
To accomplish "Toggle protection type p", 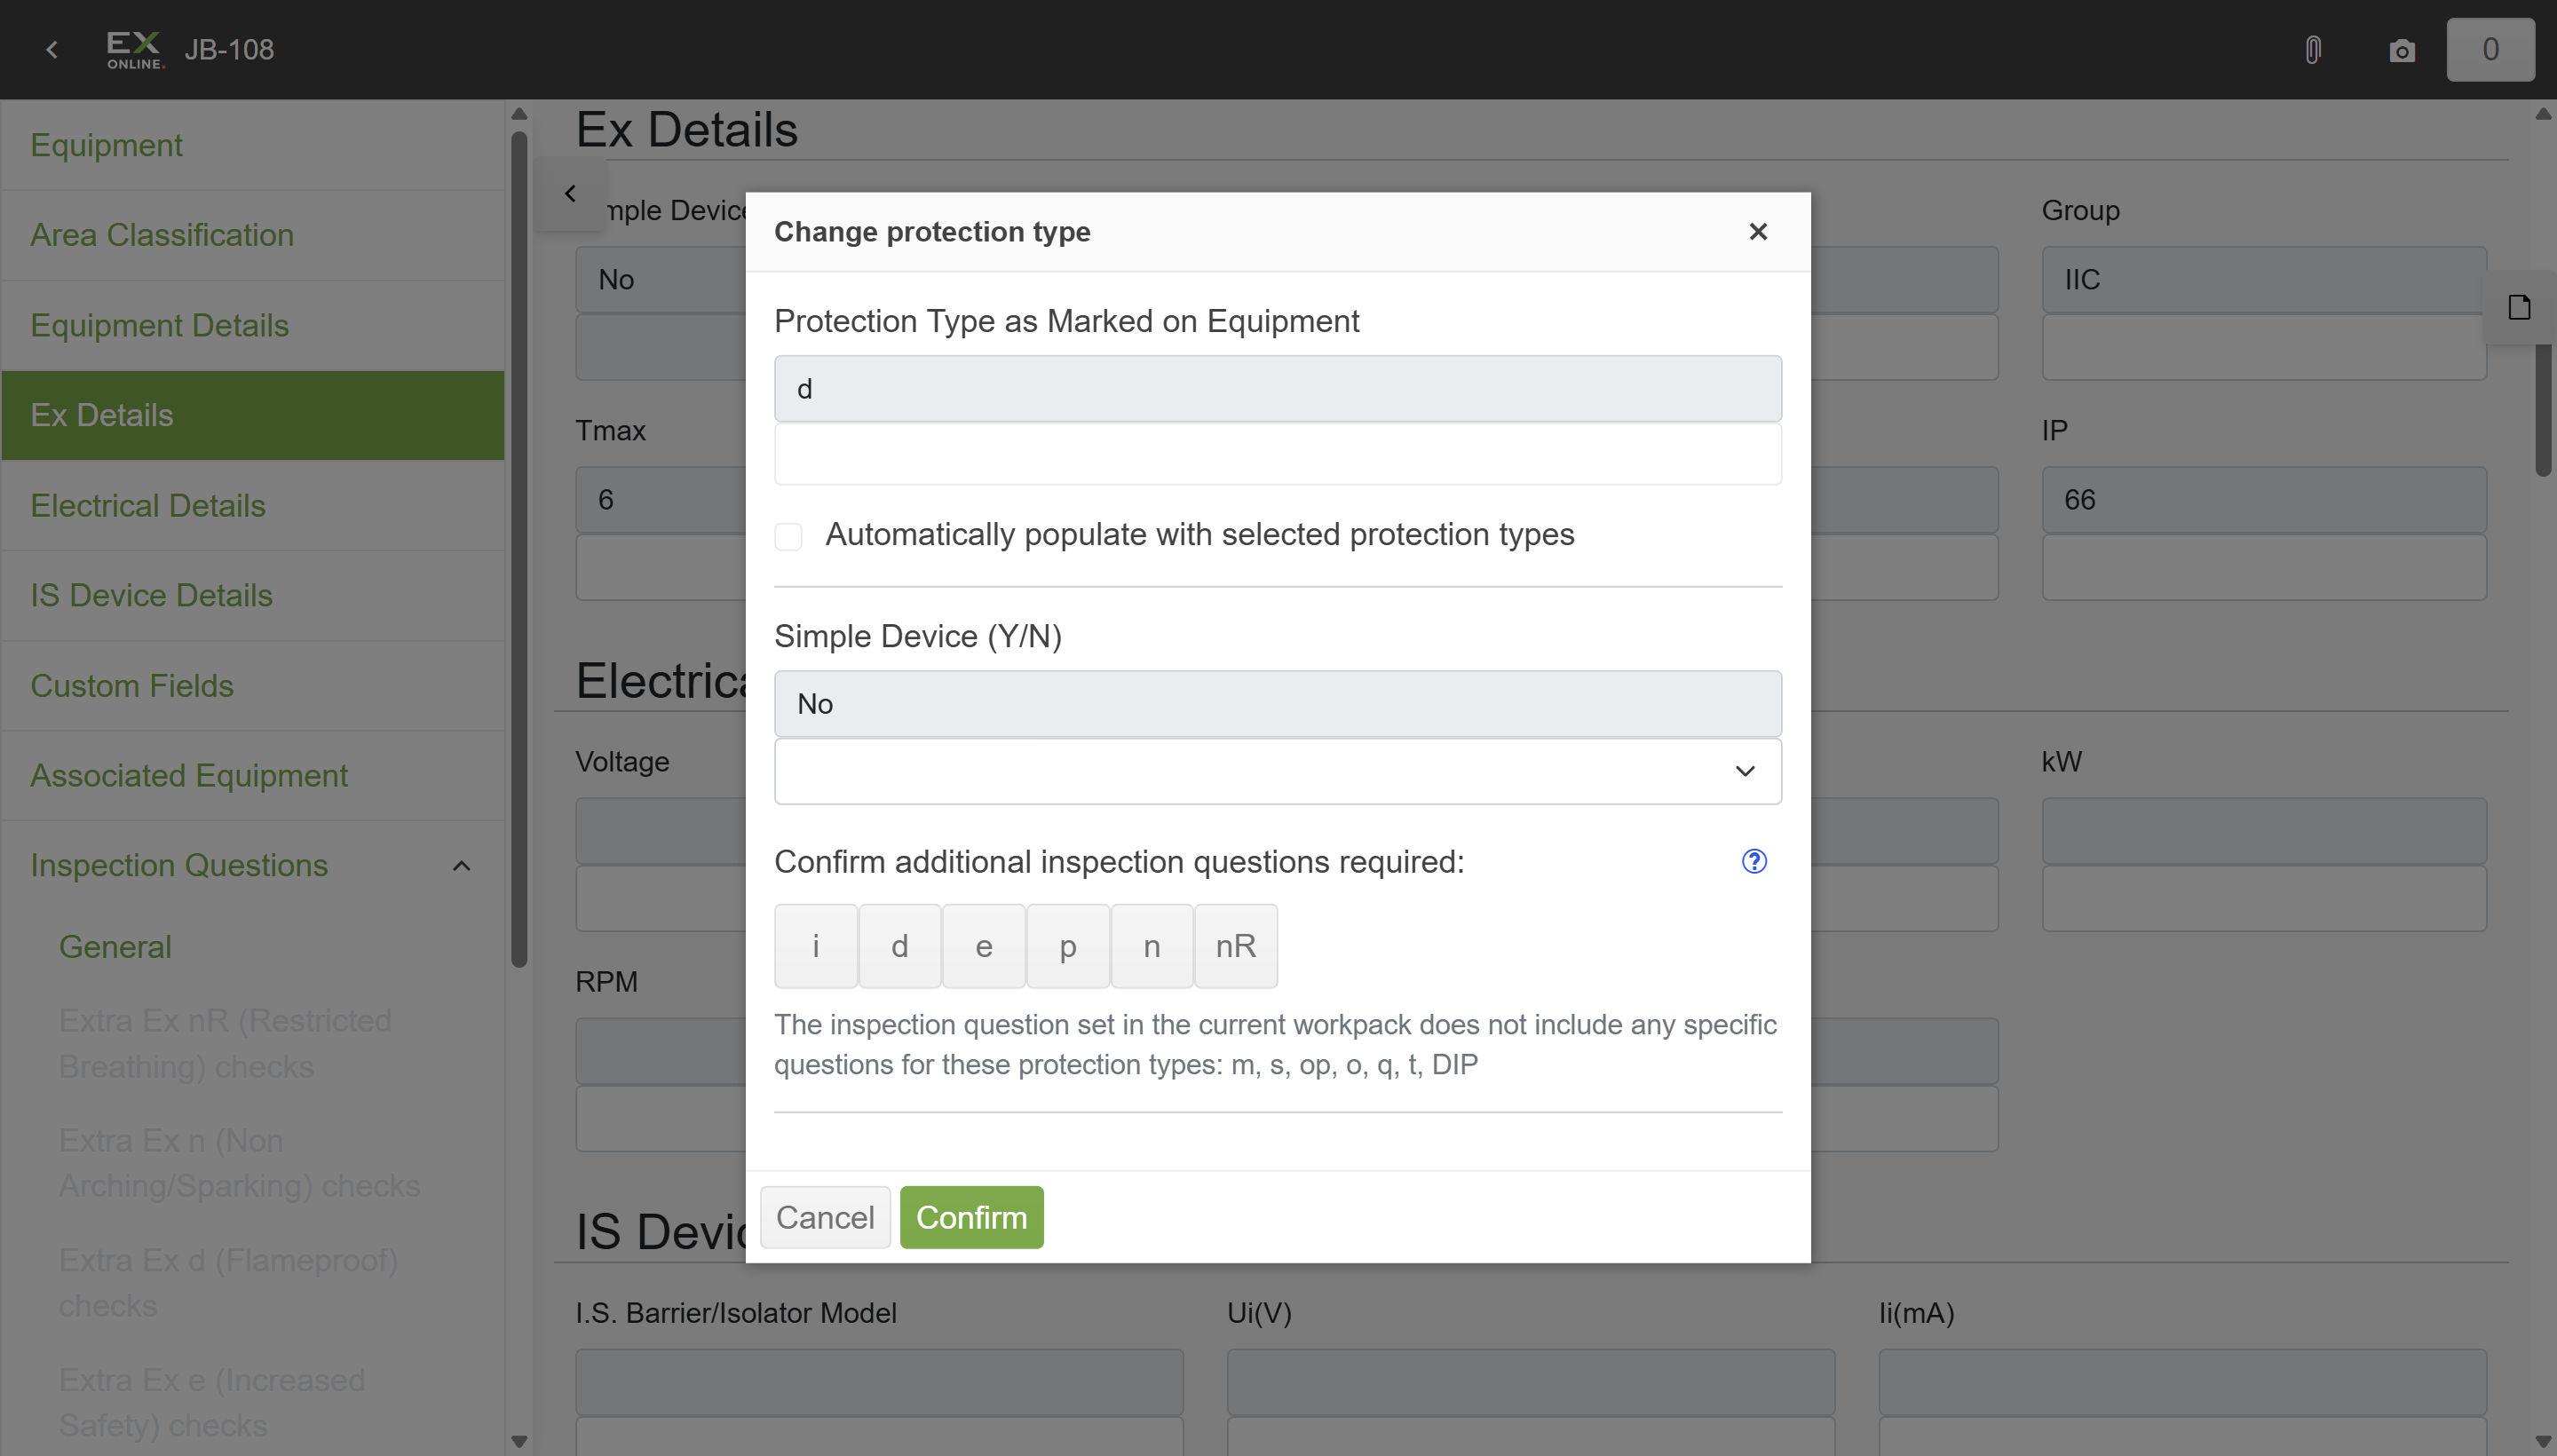I will click(x=1068, y=946).
